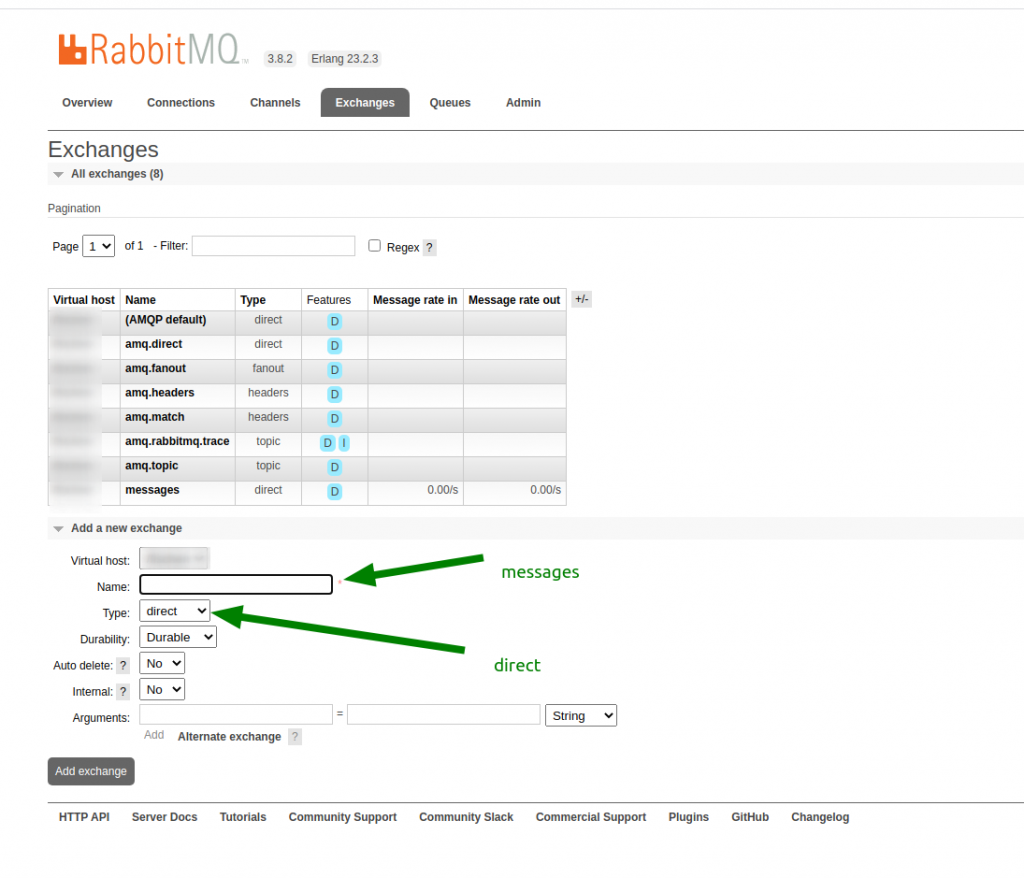The width and height of the screenshot is (1024, 878).
Task: Open the Changelog footer link
Action: [x=820, y=817]
